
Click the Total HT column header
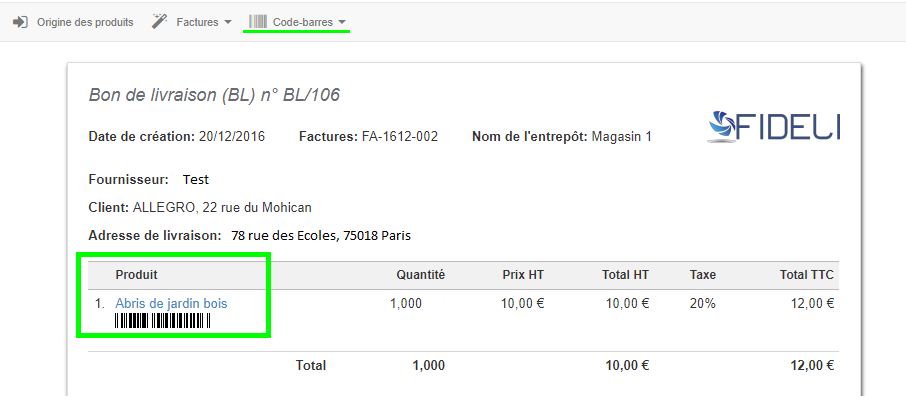tap(625, 275)
